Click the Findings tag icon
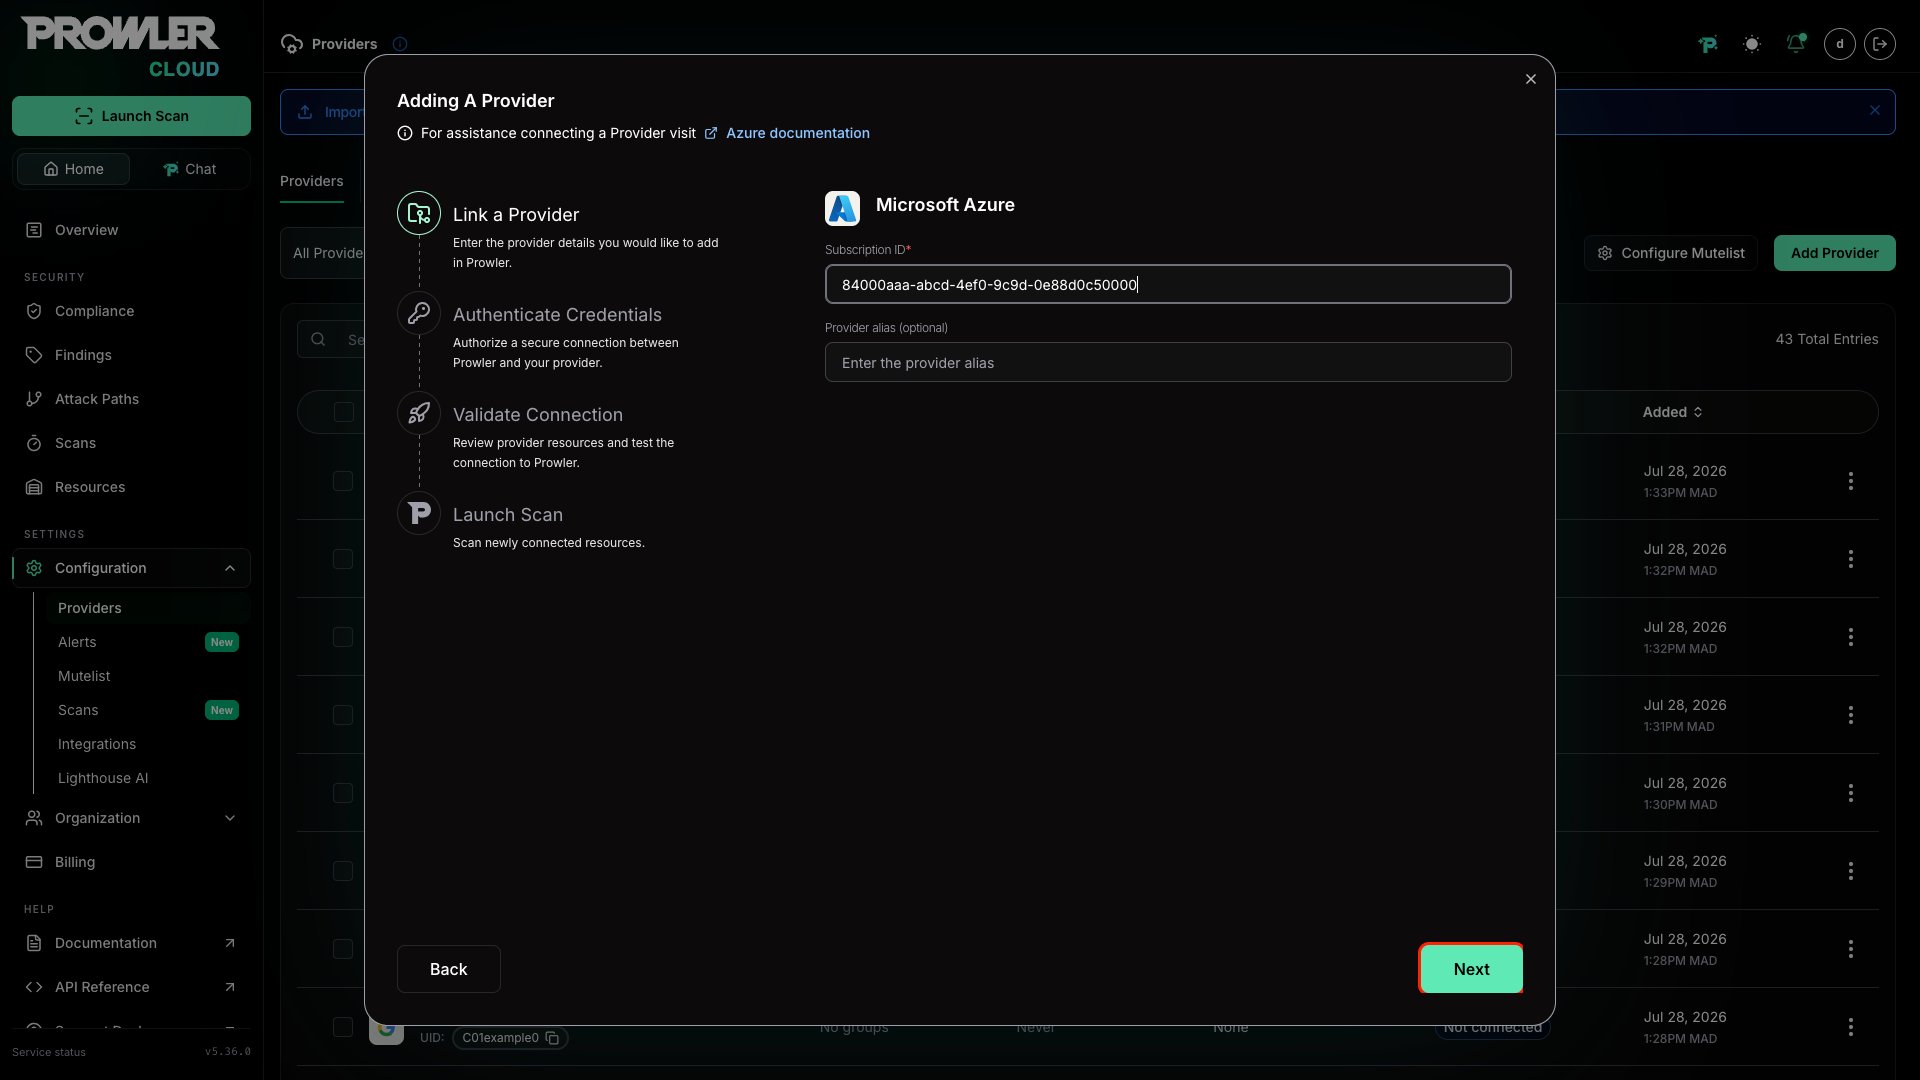This screenshot has width=1920, height=1080. pyautogui.click(x=34, y=355)
